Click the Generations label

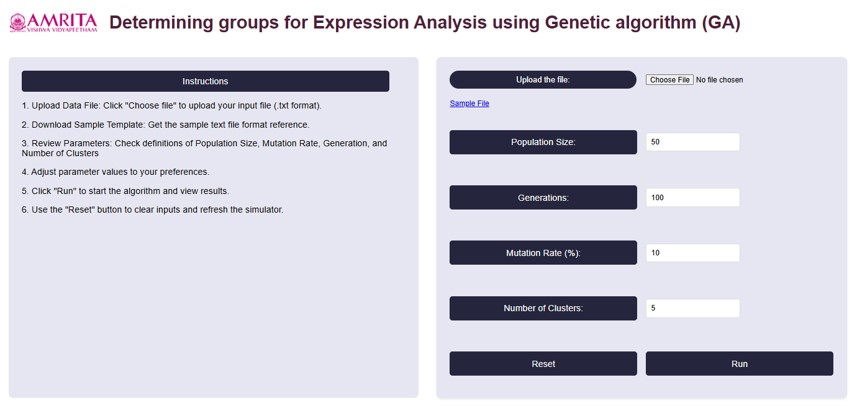(542, 198)
